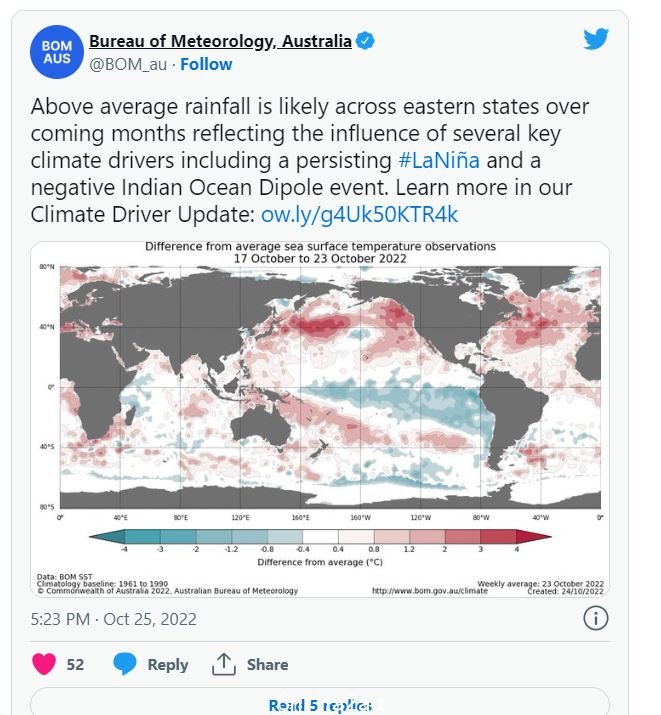Click the Share label
Image resolution: width=661 pixels, height=715 pixels.
click(267, 664)
